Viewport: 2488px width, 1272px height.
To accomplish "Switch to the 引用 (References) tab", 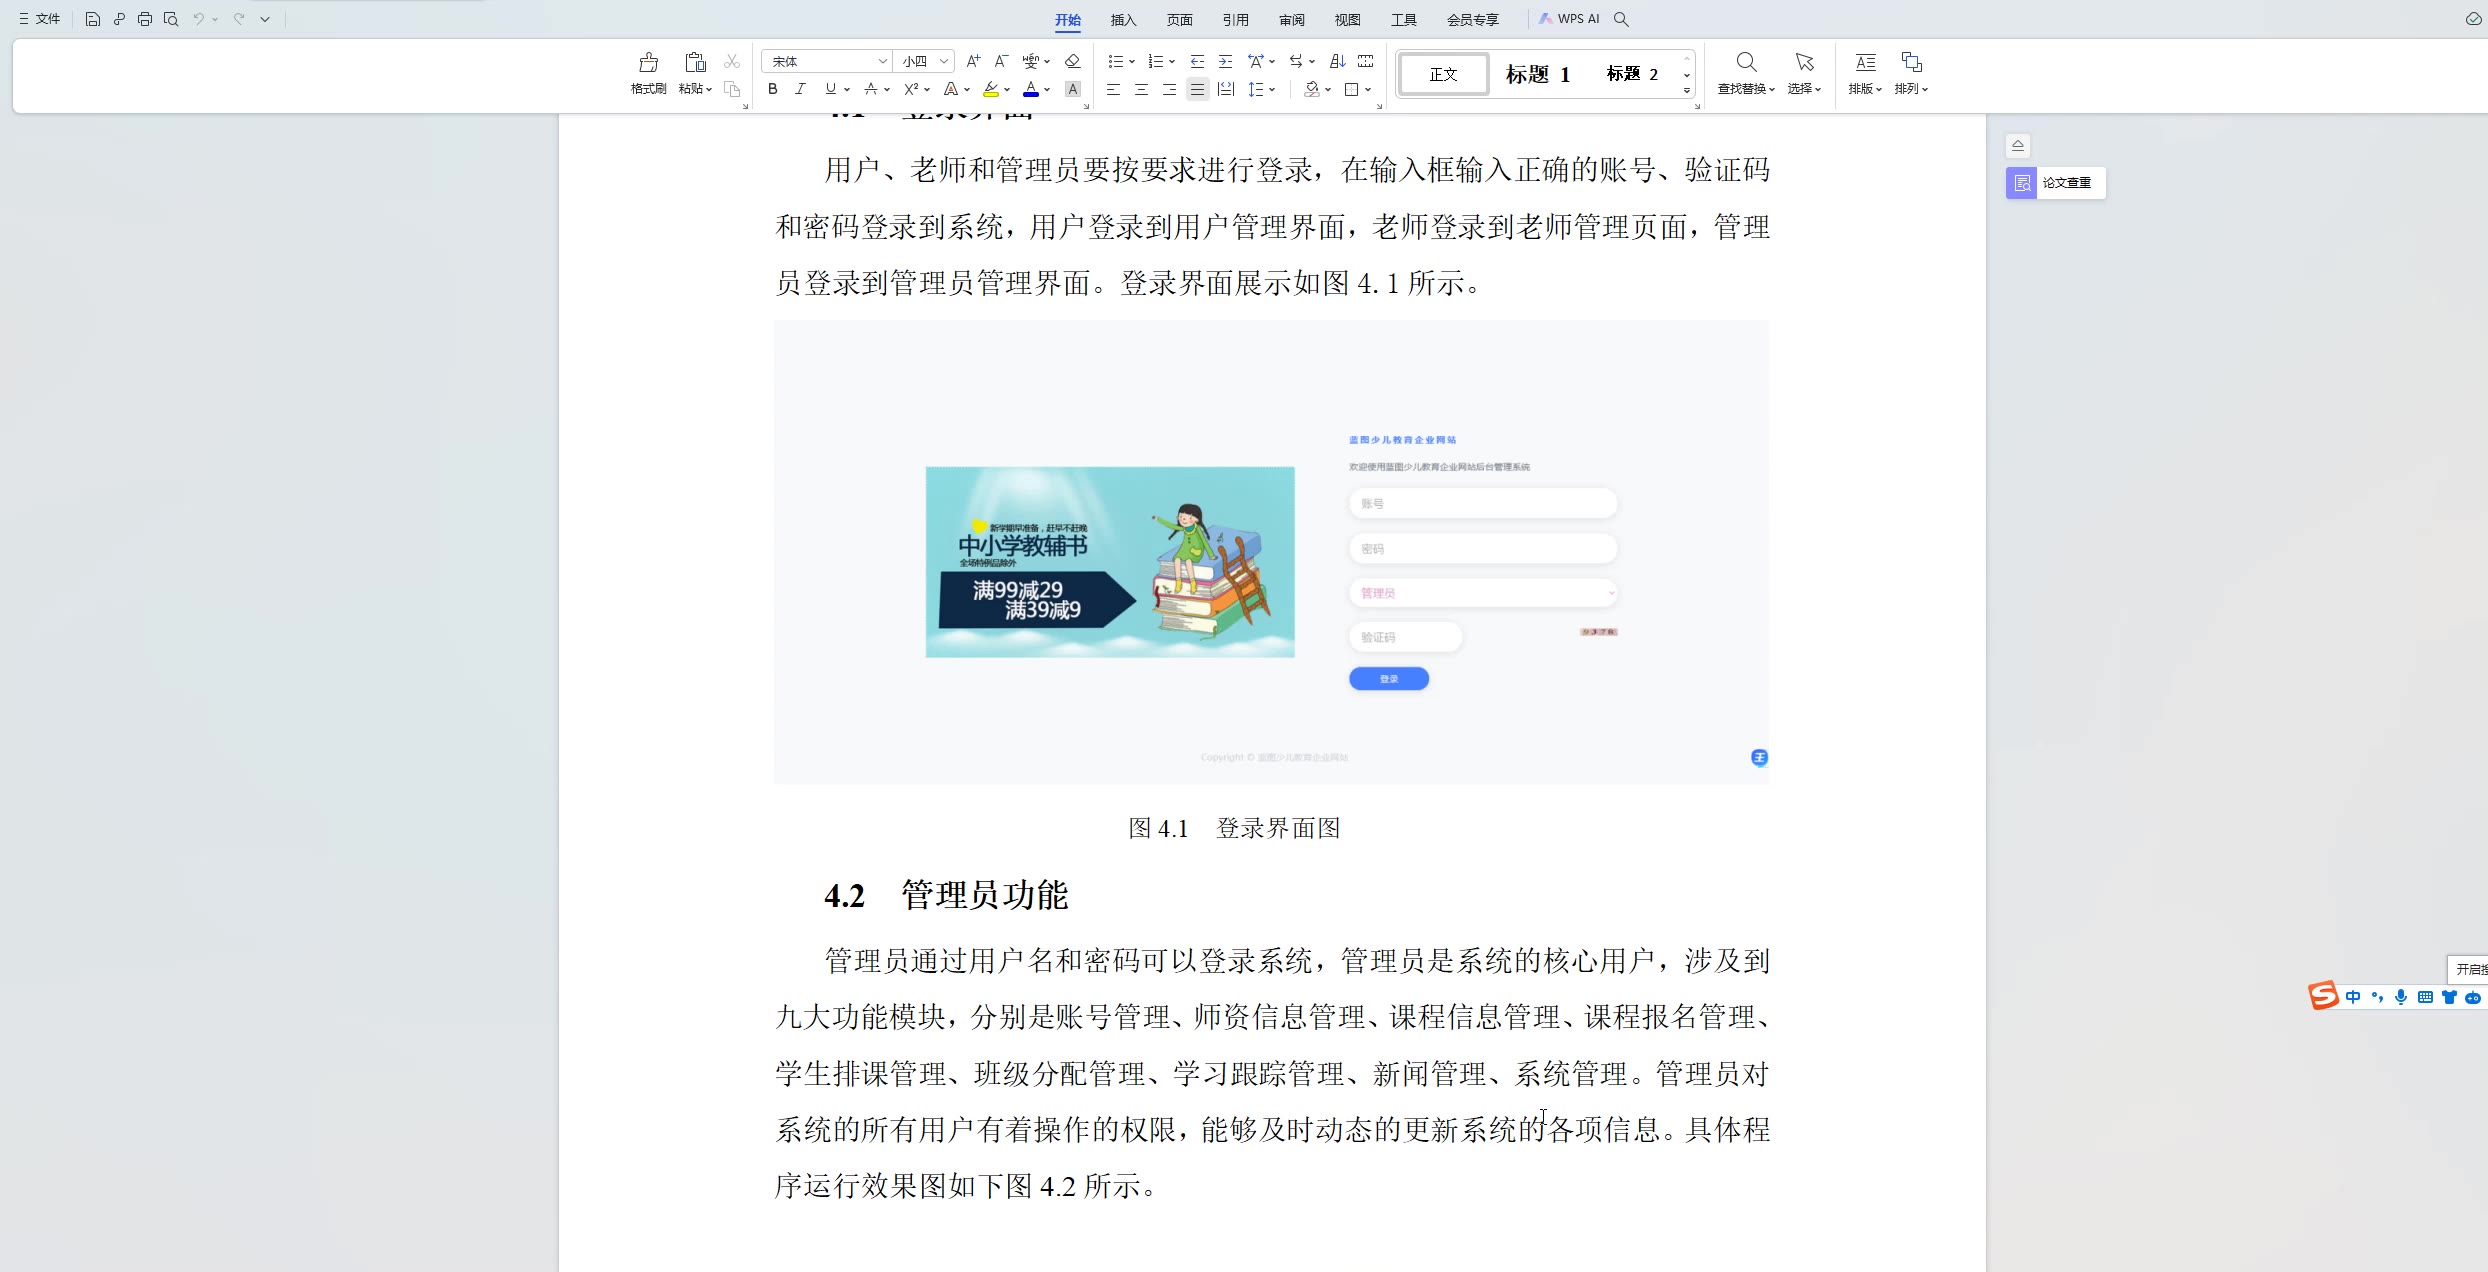I will pyautogui.click(x=1235, y=19).
